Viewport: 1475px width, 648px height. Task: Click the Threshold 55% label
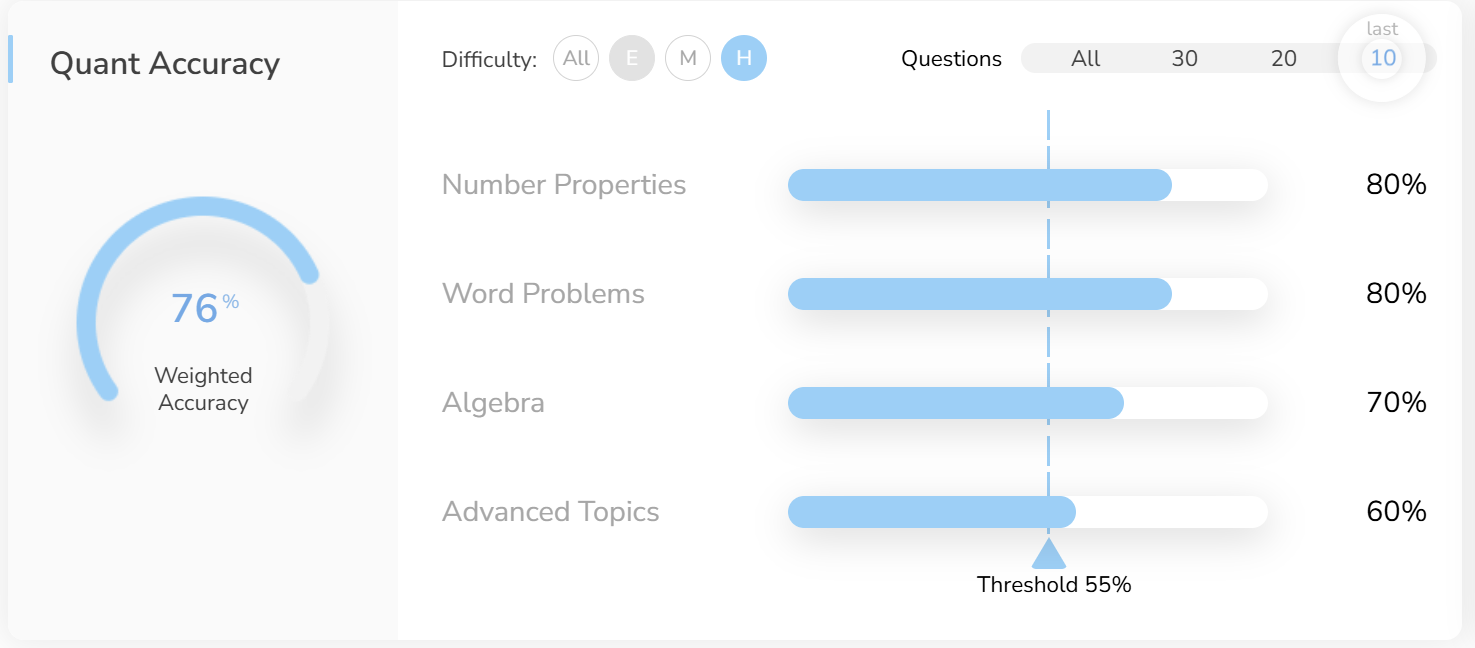coord(1054,585)
